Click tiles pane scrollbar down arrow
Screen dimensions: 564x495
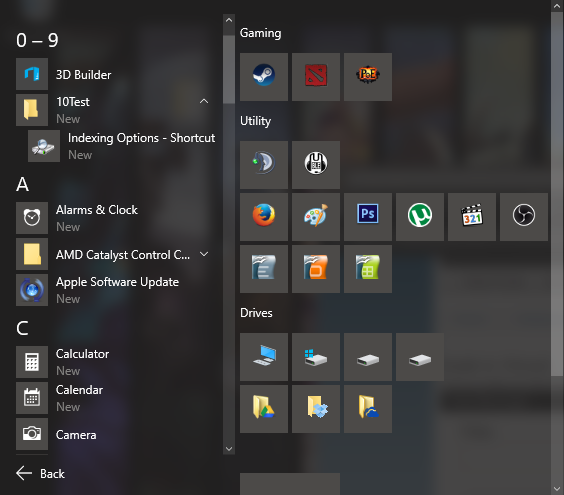click(557, 489)
